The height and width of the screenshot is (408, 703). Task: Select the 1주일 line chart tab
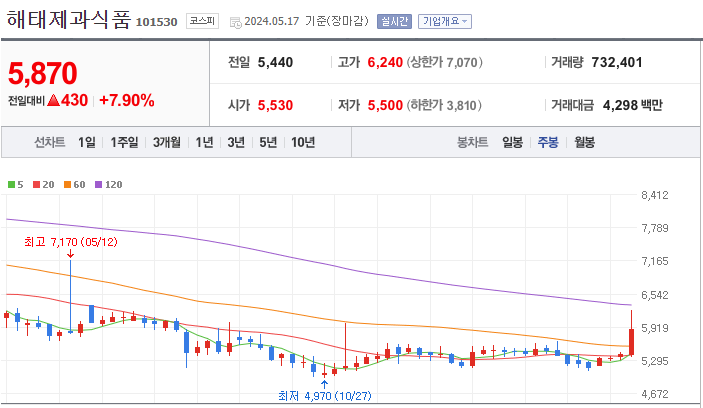(x=124, y=142)
